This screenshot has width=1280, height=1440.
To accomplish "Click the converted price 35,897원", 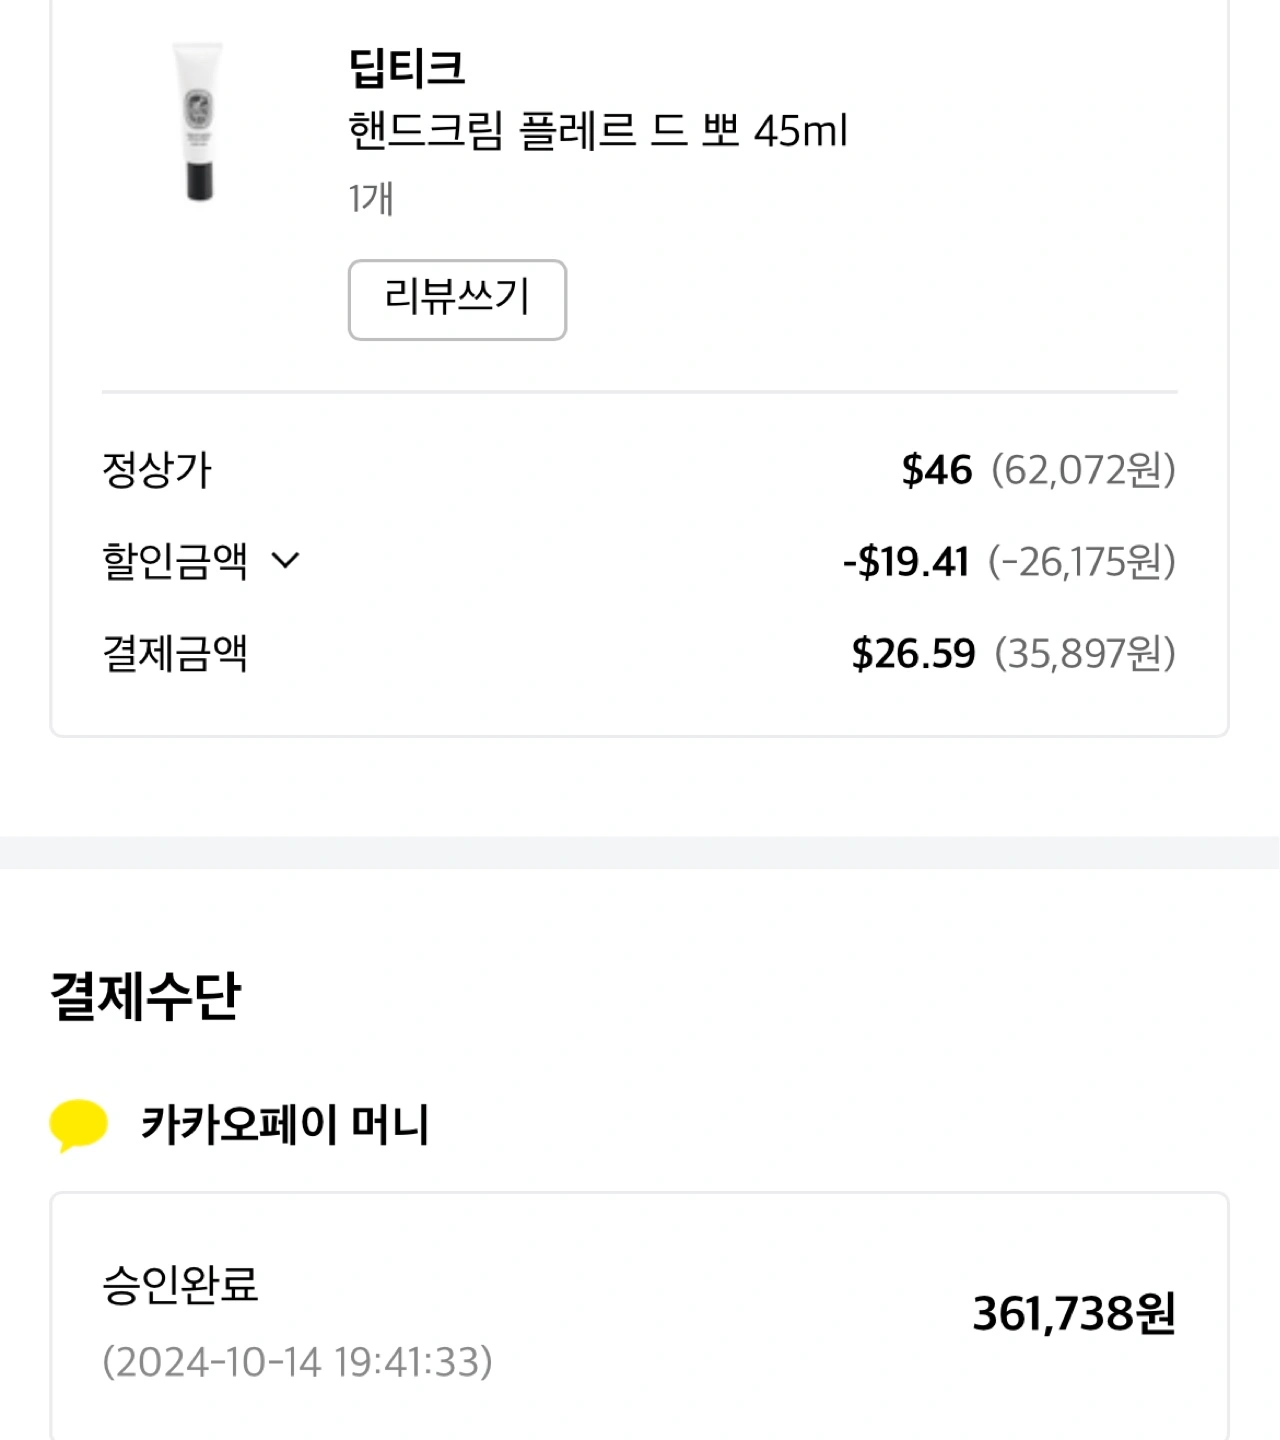I will coord(1085,654).
